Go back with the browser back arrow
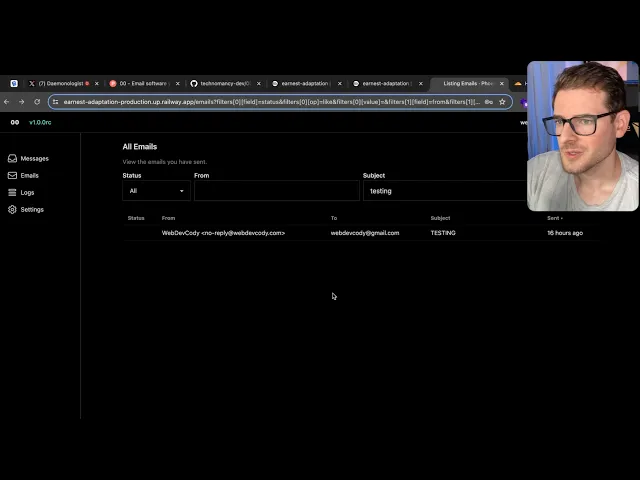This screenshot has width=640, height=480. click(7, 102)
